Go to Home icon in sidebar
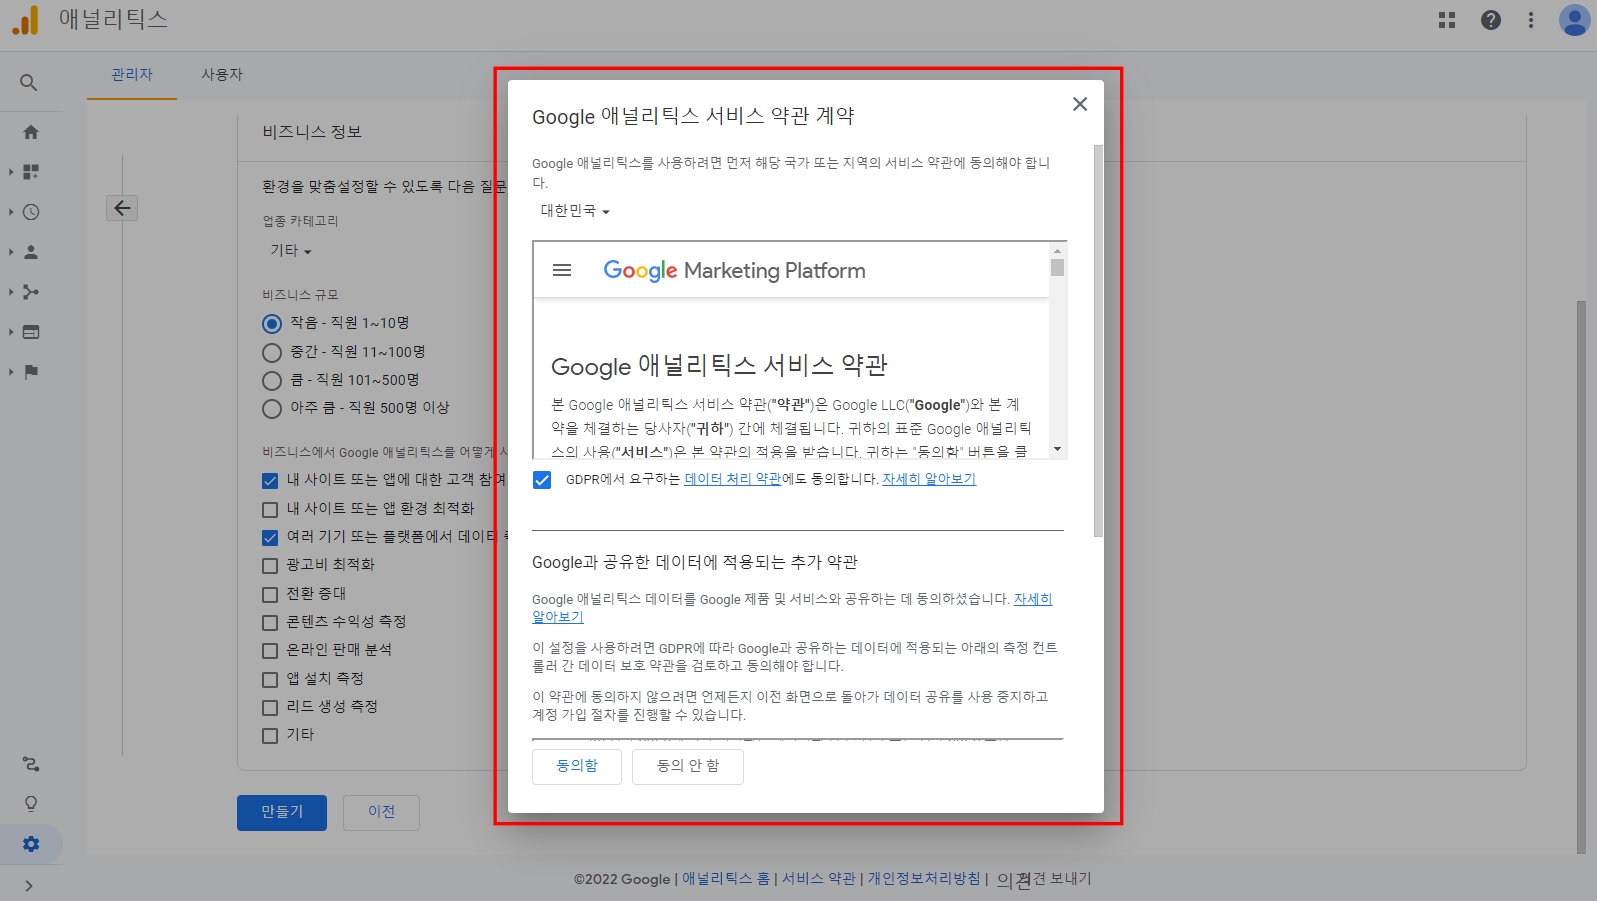This screenshot has width=1597, height=901. coord(31,132)
